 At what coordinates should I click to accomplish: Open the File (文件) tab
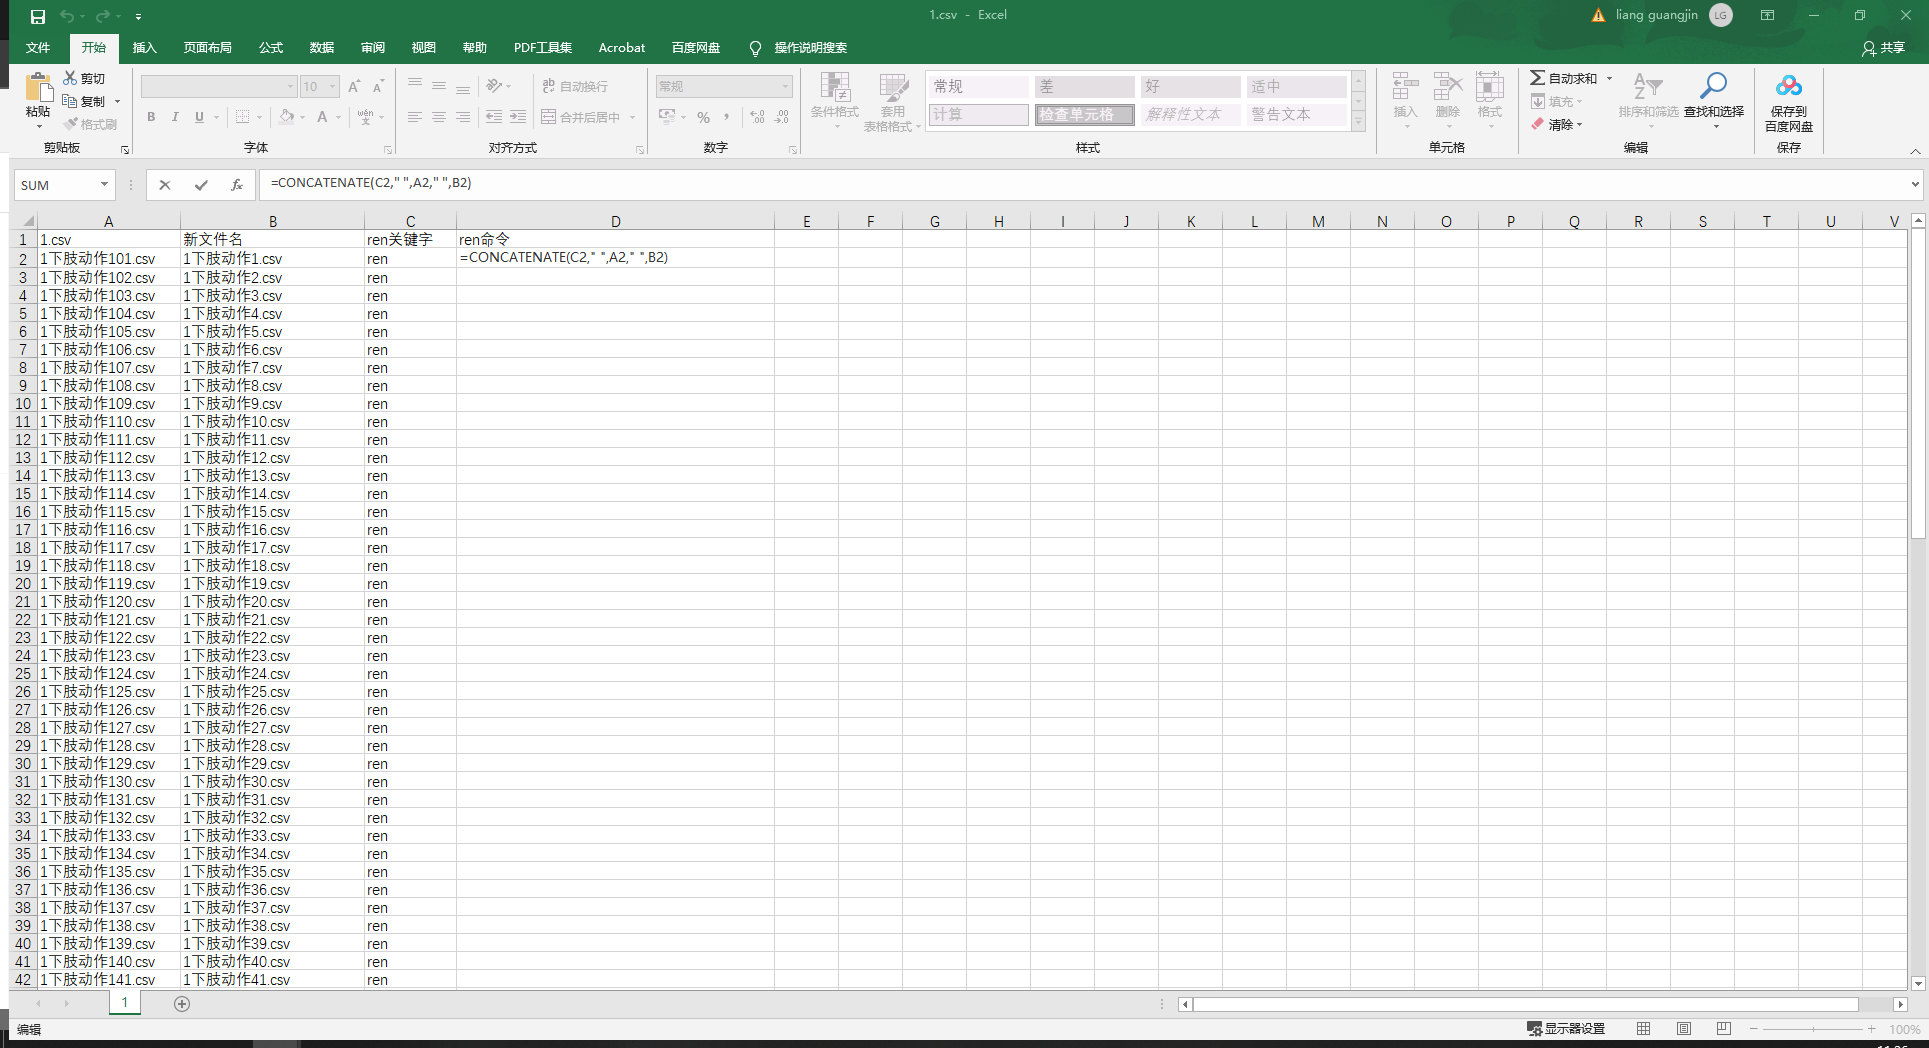tap(38, 48)
